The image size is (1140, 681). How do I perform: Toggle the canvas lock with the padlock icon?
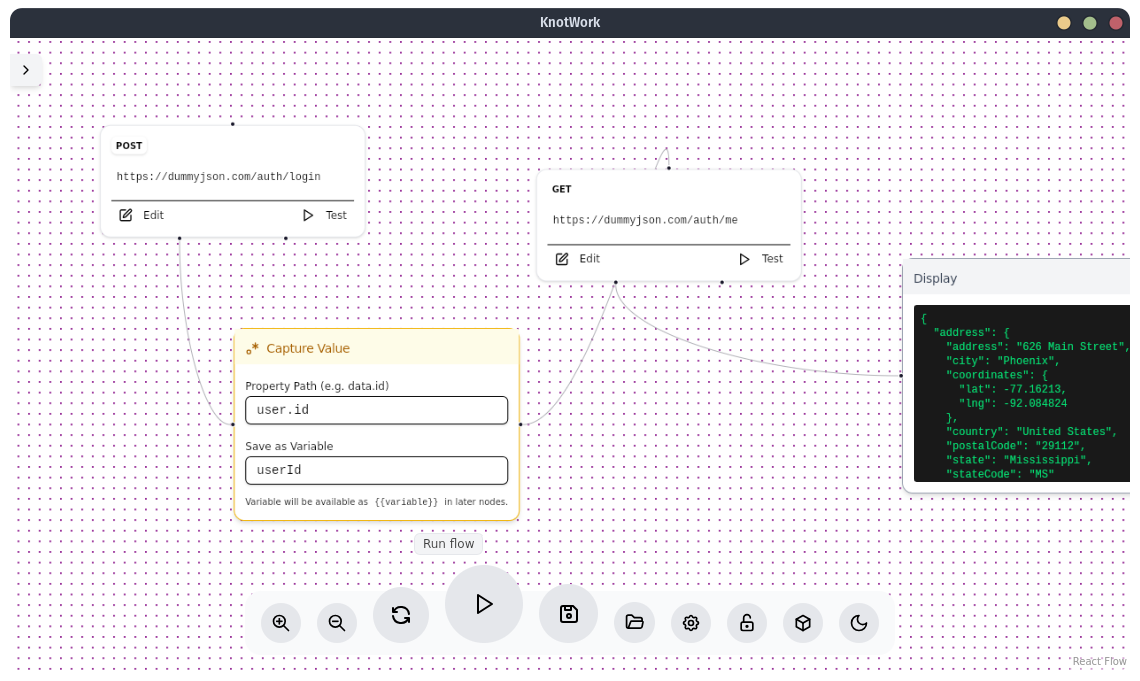click(746, 622)
